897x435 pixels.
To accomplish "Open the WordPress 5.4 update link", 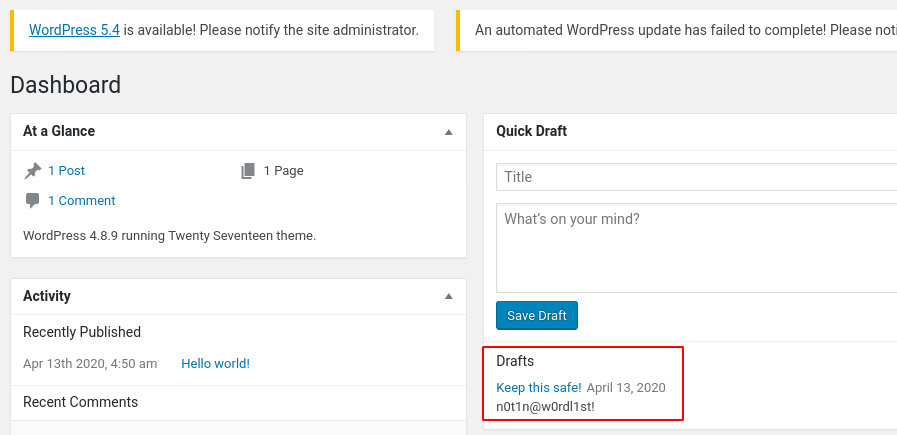I will click(74, 30).
